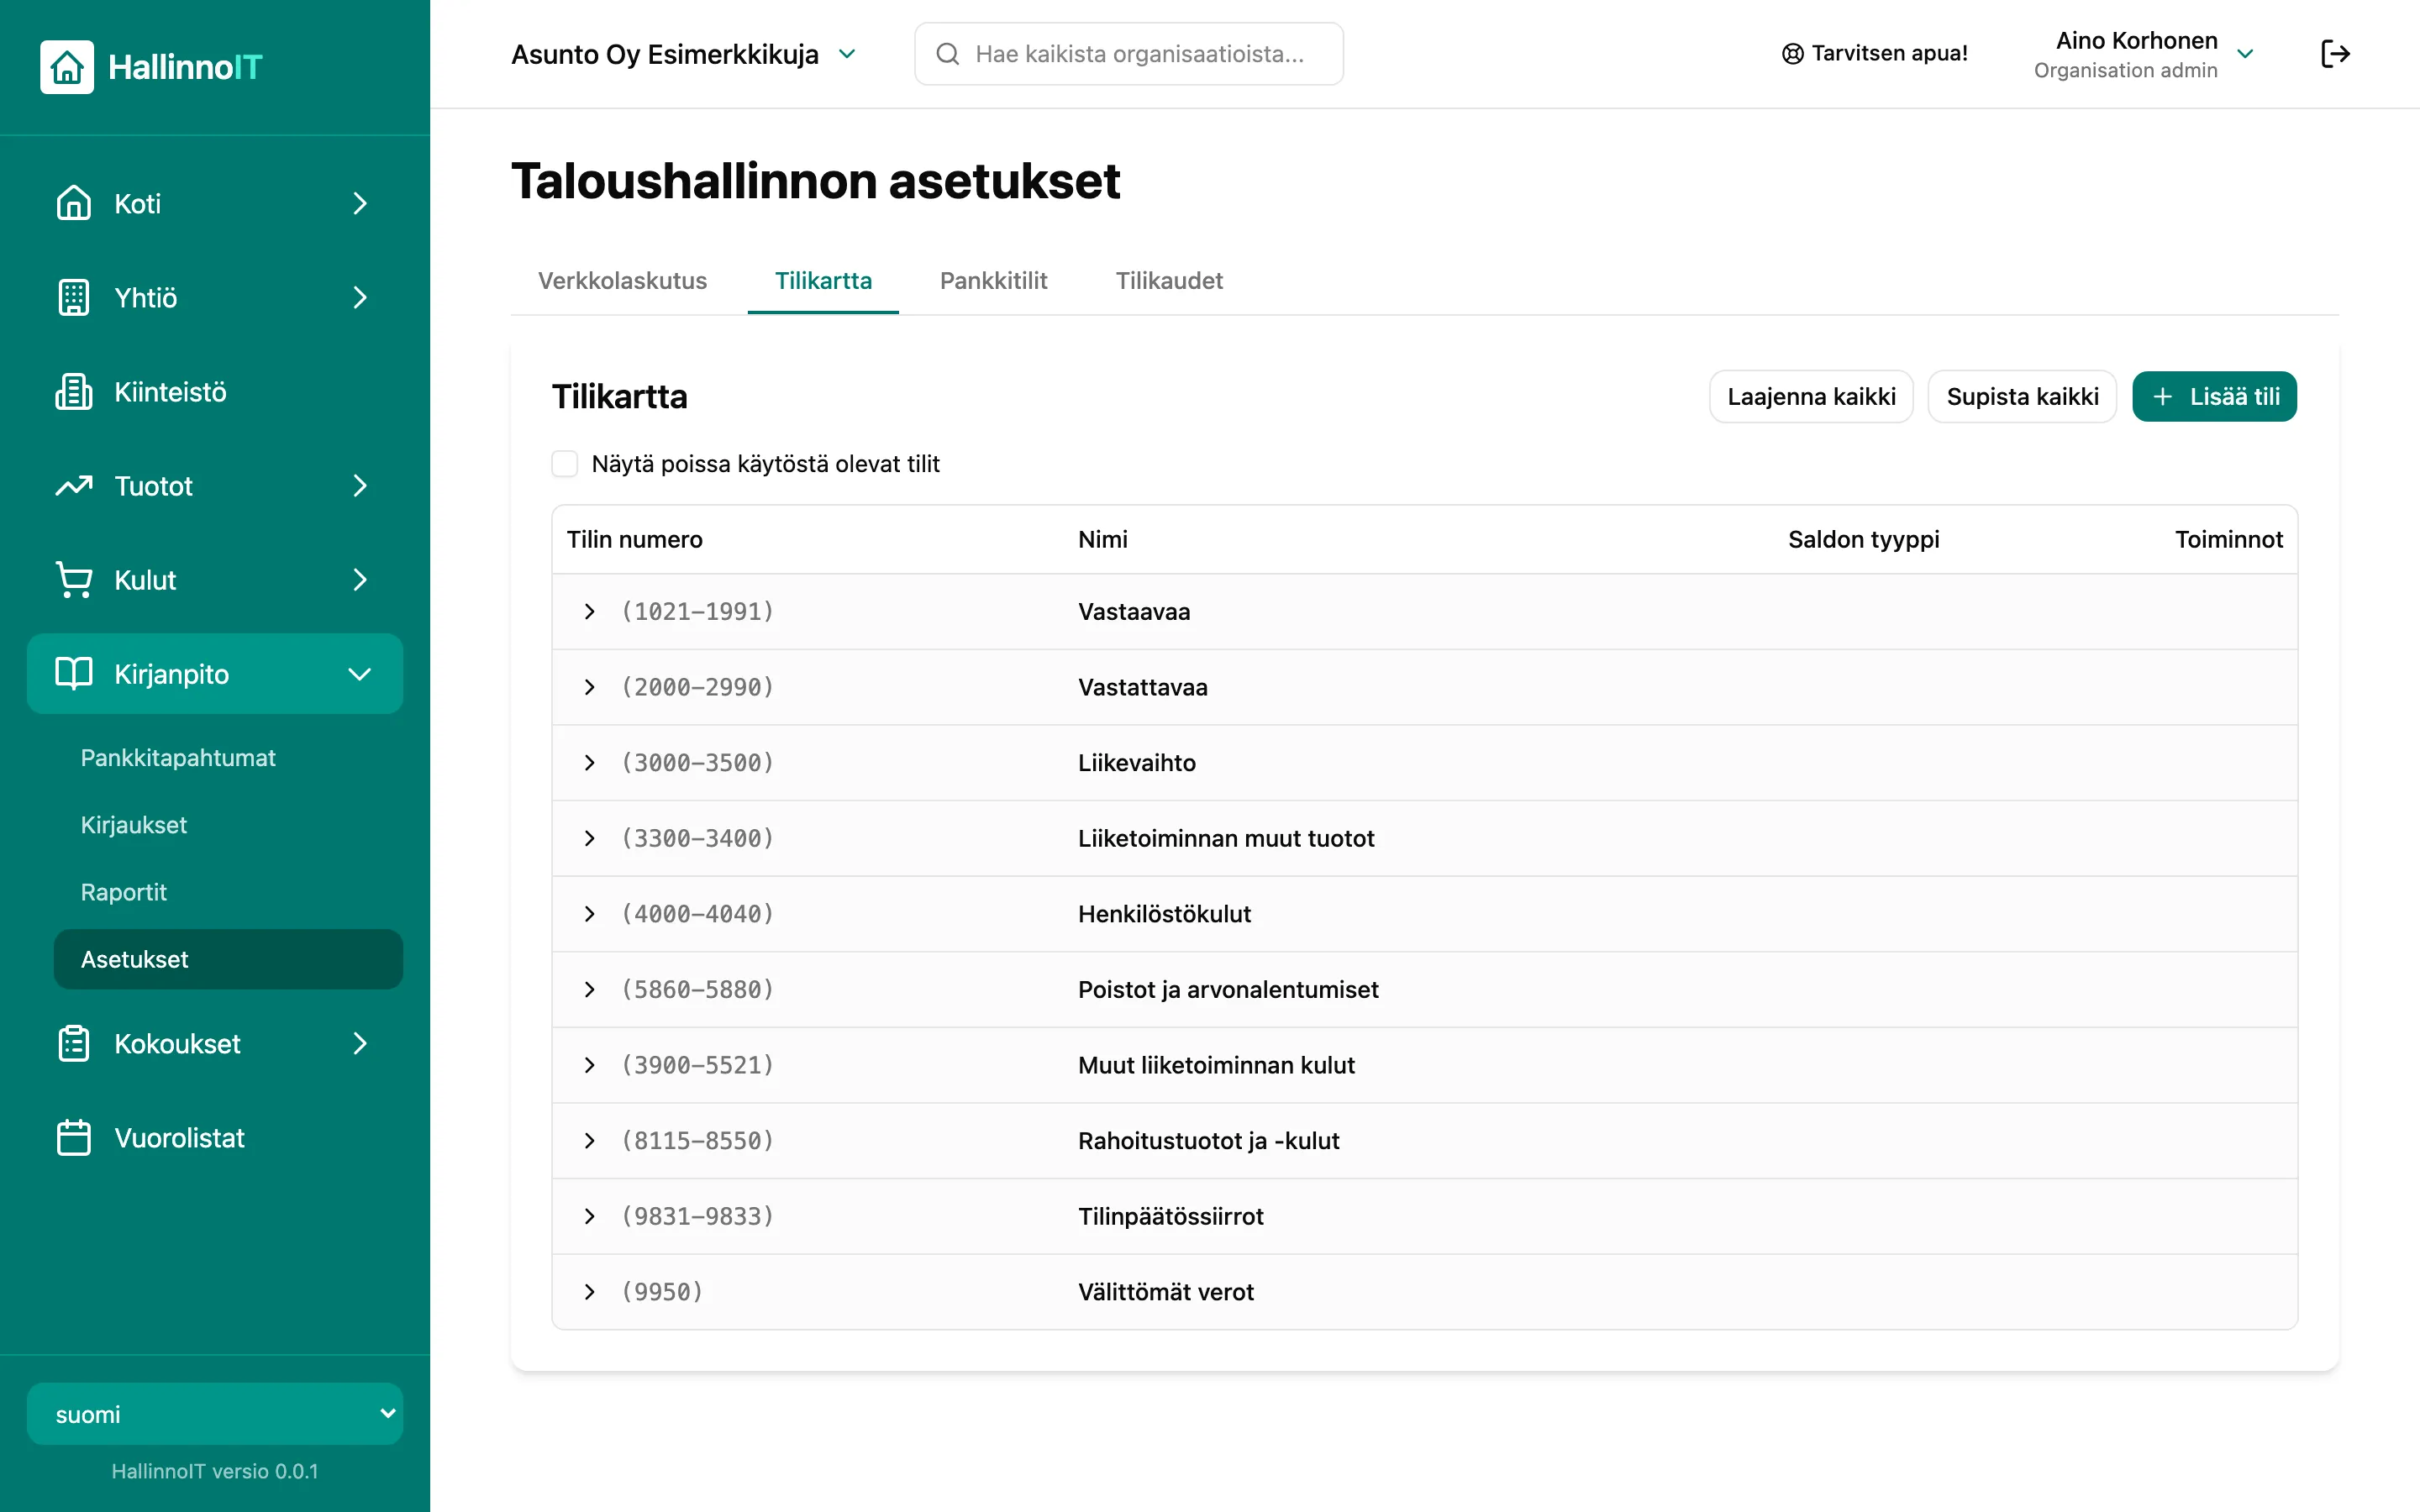Expand the Rahoitustuotot ja -kulut group
The height and width of the screenshot is (1512, 2420).
point(589,1141)
